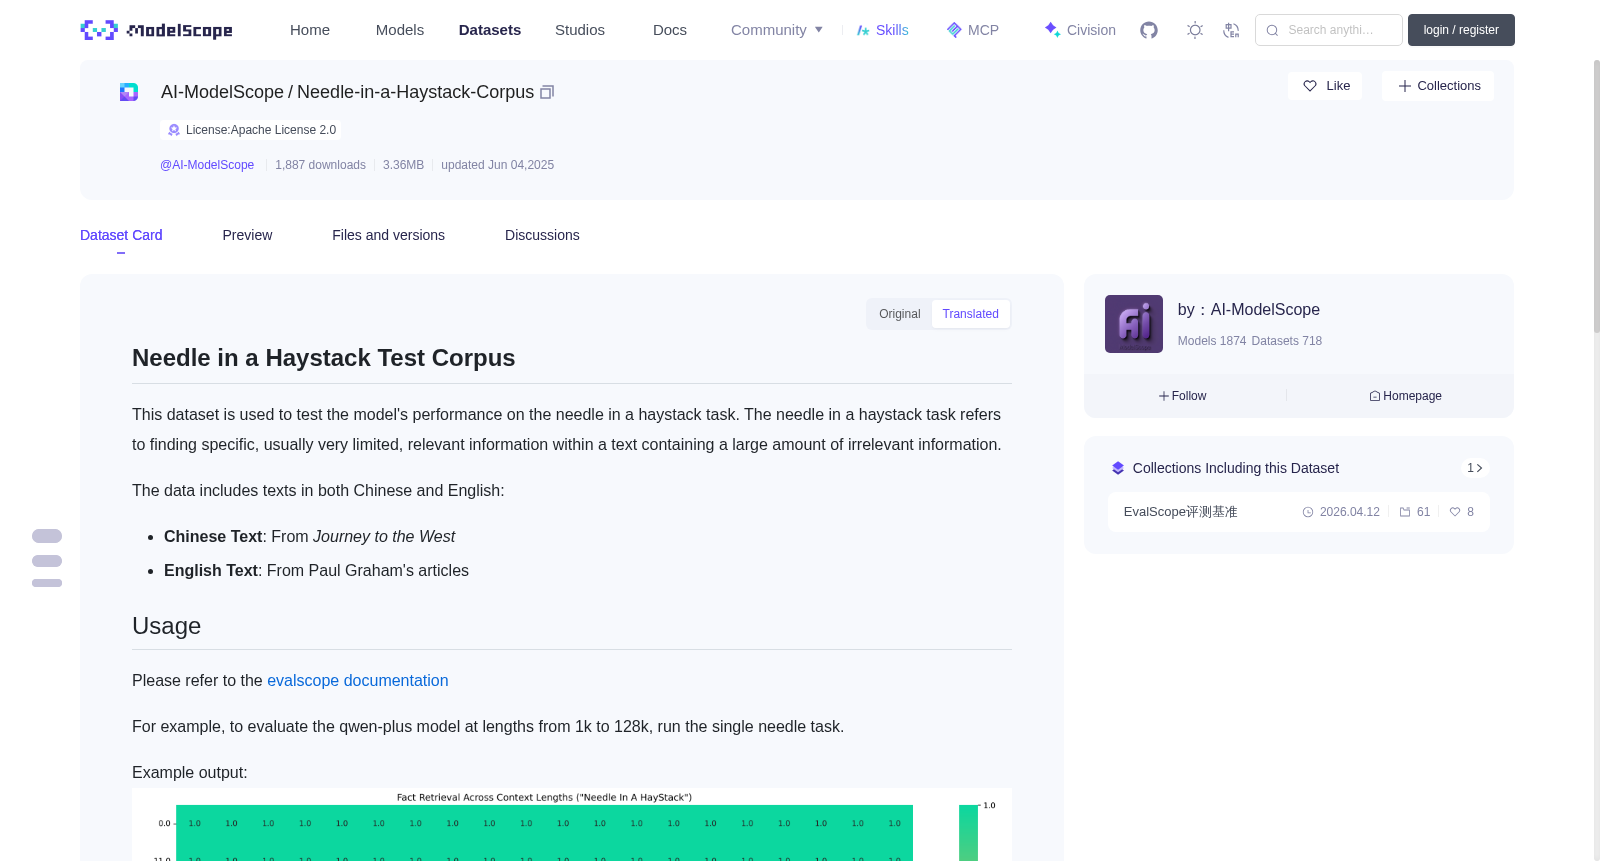The width and height of the screenshot is (1600, 861).
Task: Click the '2026.04.12' collection date
Action: [1349, 512]
